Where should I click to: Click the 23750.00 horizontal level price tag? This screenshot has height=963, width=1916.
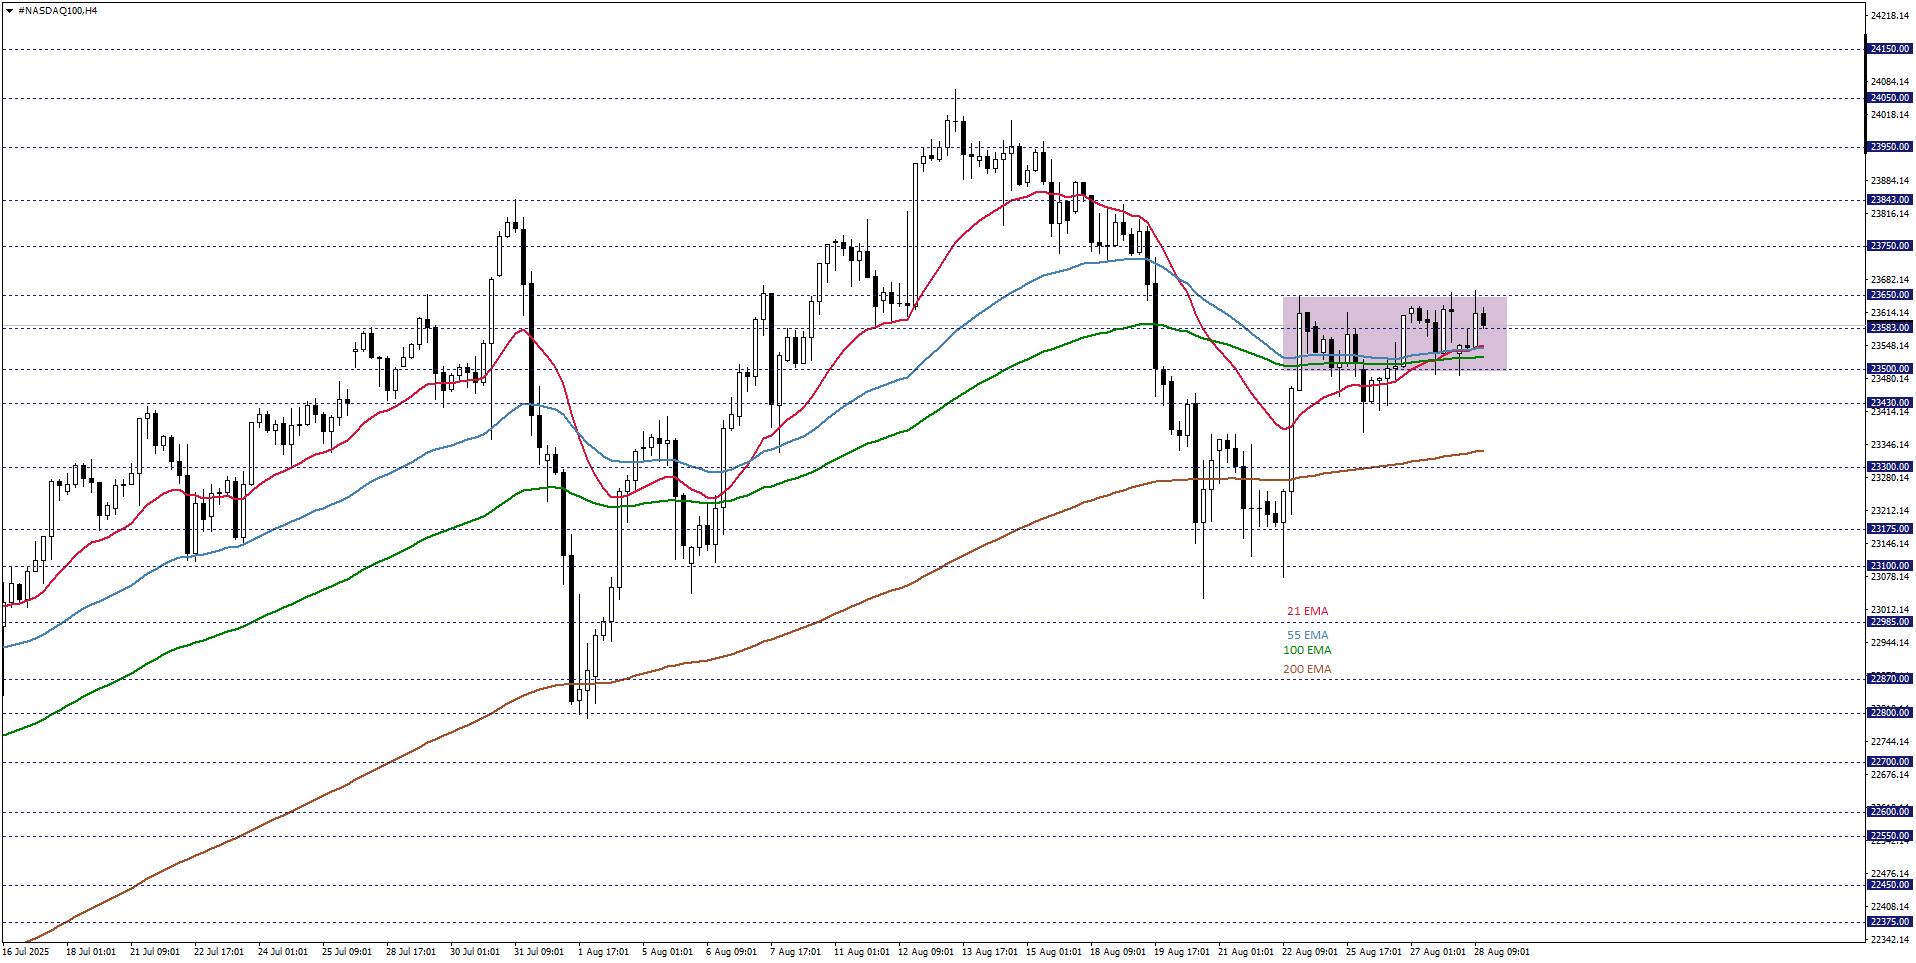coord(1889,246)
